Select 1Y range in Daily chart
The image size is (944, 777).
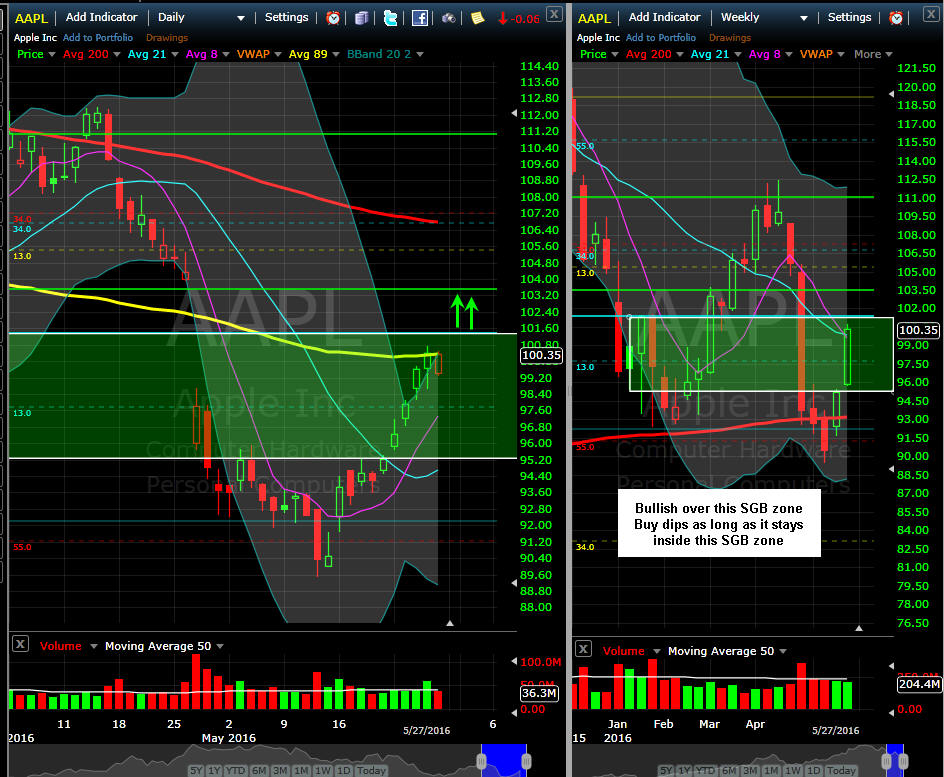[x=214, y=770]
